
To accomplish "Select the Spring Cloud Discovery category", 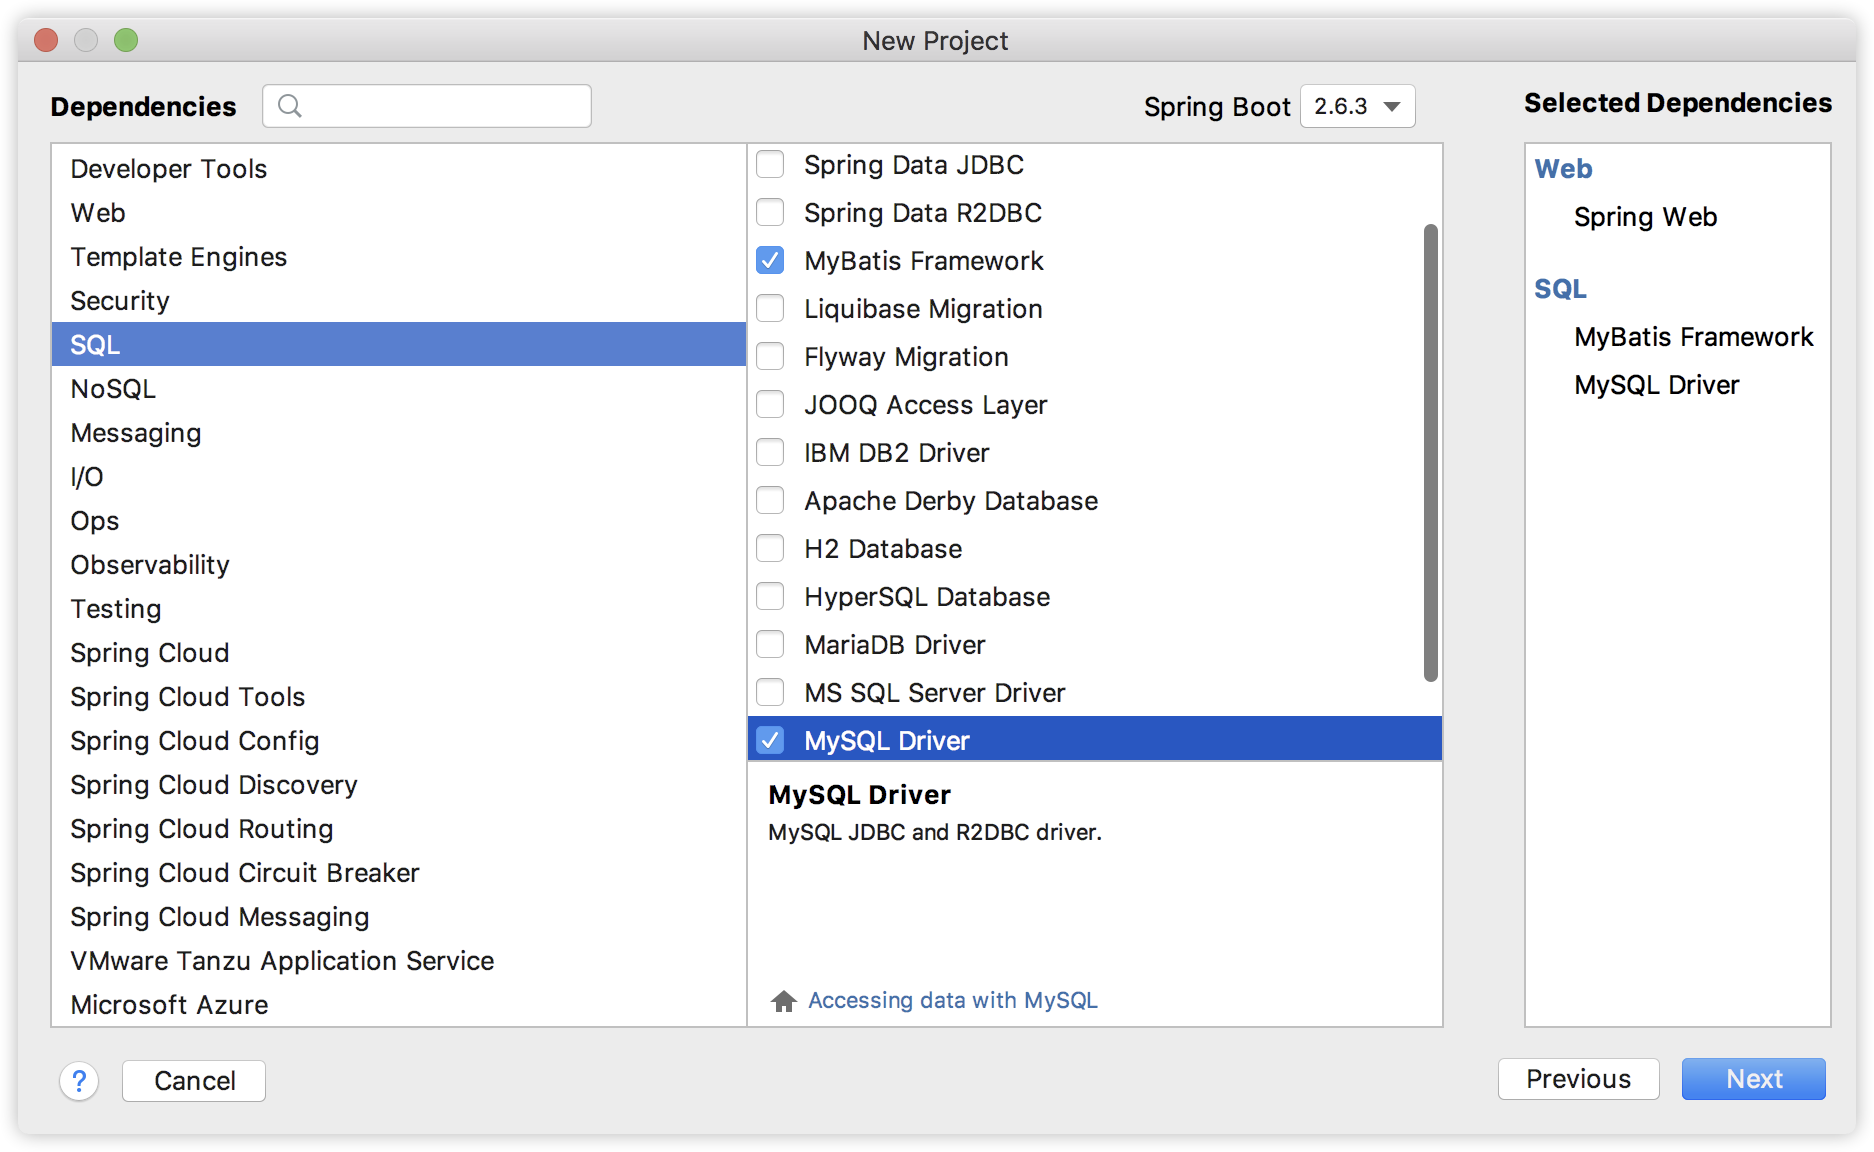I will point(213,785).
